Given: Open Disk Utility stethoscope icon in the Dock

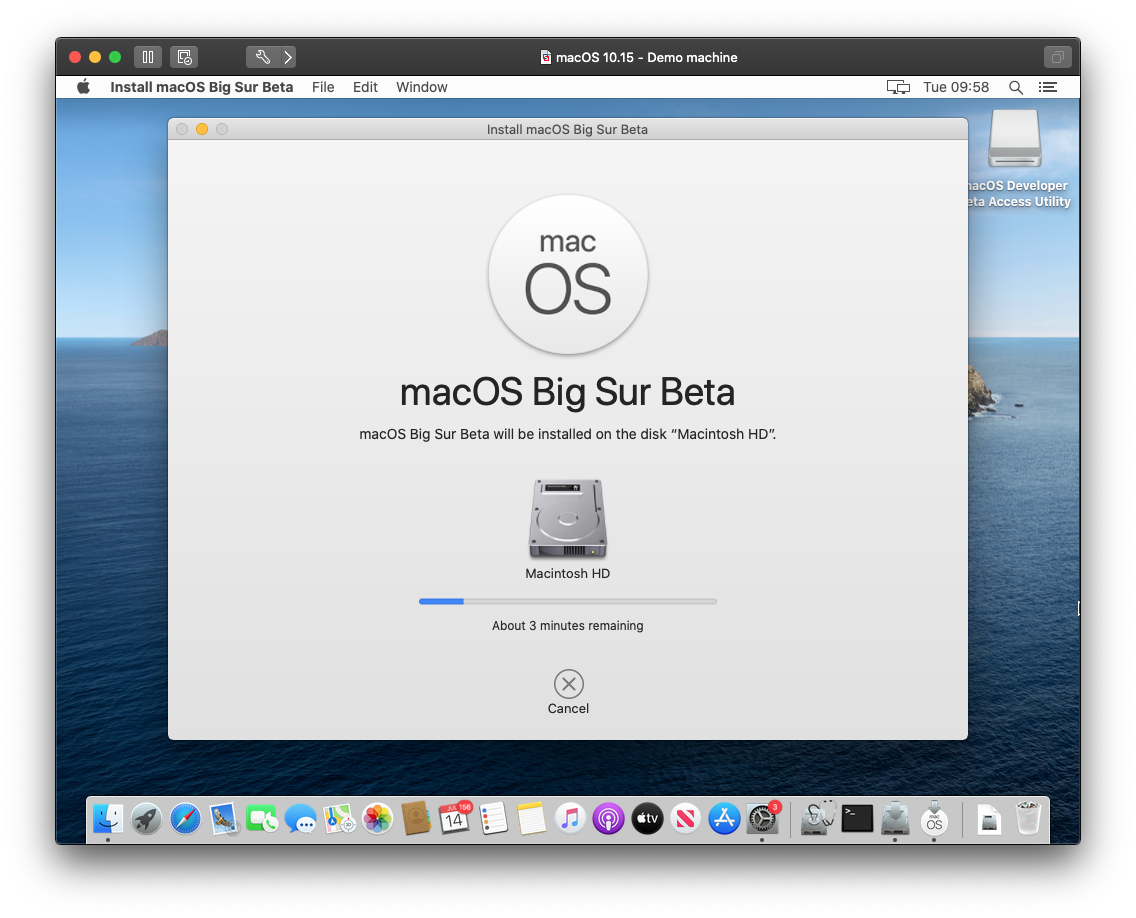Looking at the screenshot, I should click(817, 819).
